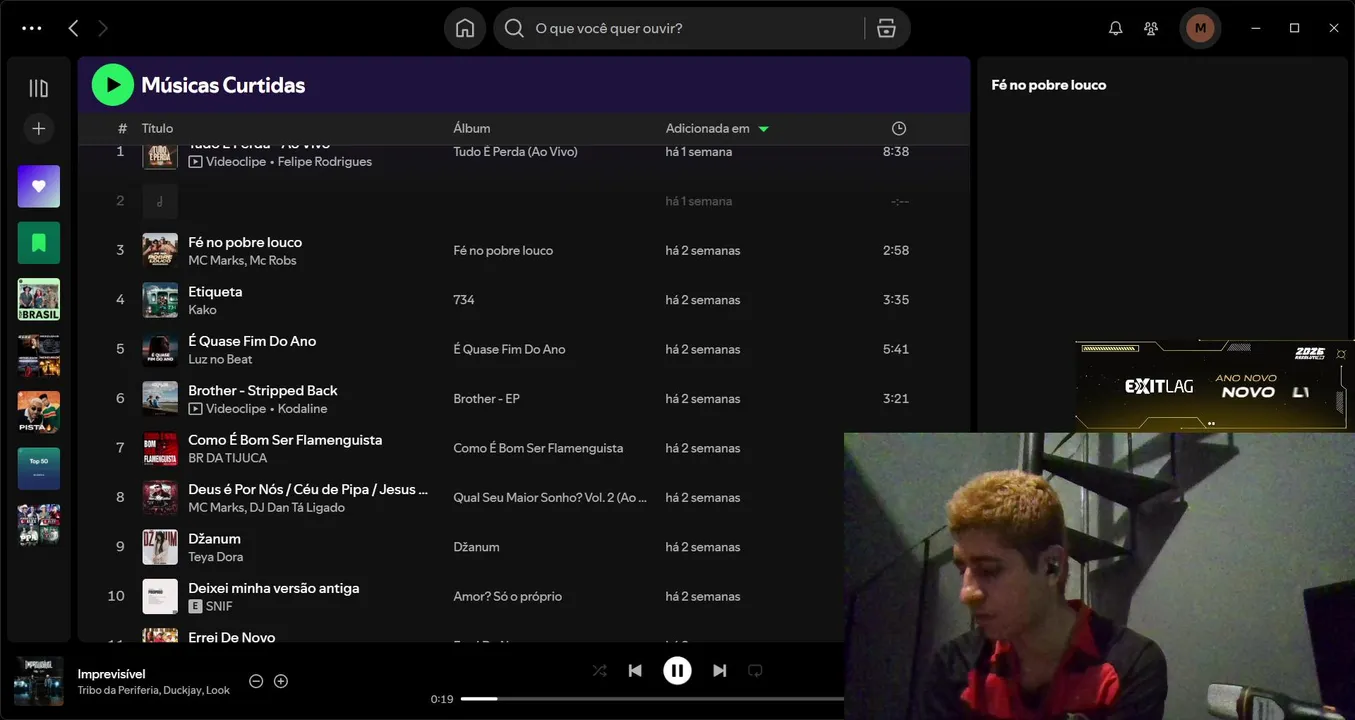The width and height of the screenshot is (1355, 720).
Task: Hide Imprevisível with the minus circle icon
Action: (256, 681)
